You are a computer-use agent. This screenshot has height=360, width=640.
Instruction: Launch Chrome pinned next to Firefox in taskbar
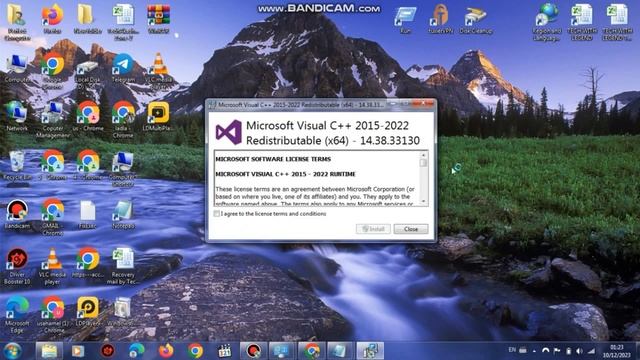(x=195, y=351)
